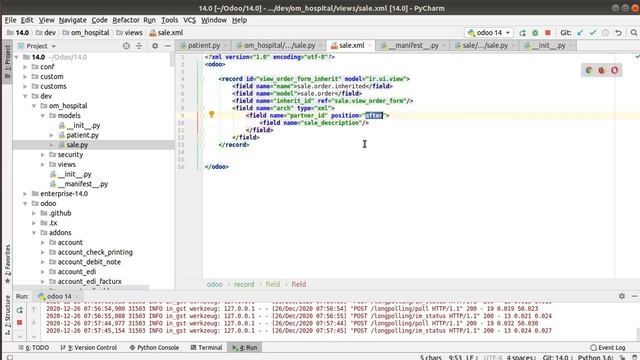
Task: Open the Python Console tool window
Action: click(x=154, y=347)
